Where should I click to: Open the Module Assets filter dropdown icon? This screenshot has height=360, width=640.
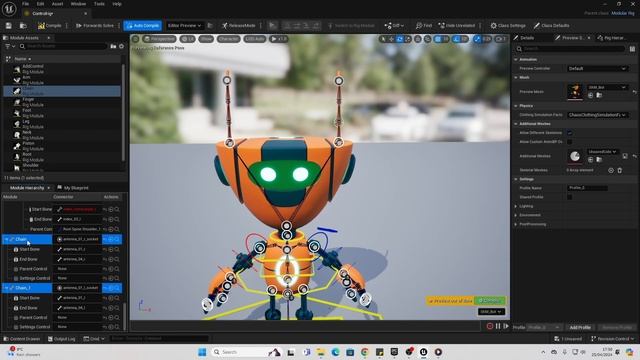click(10, 47)
